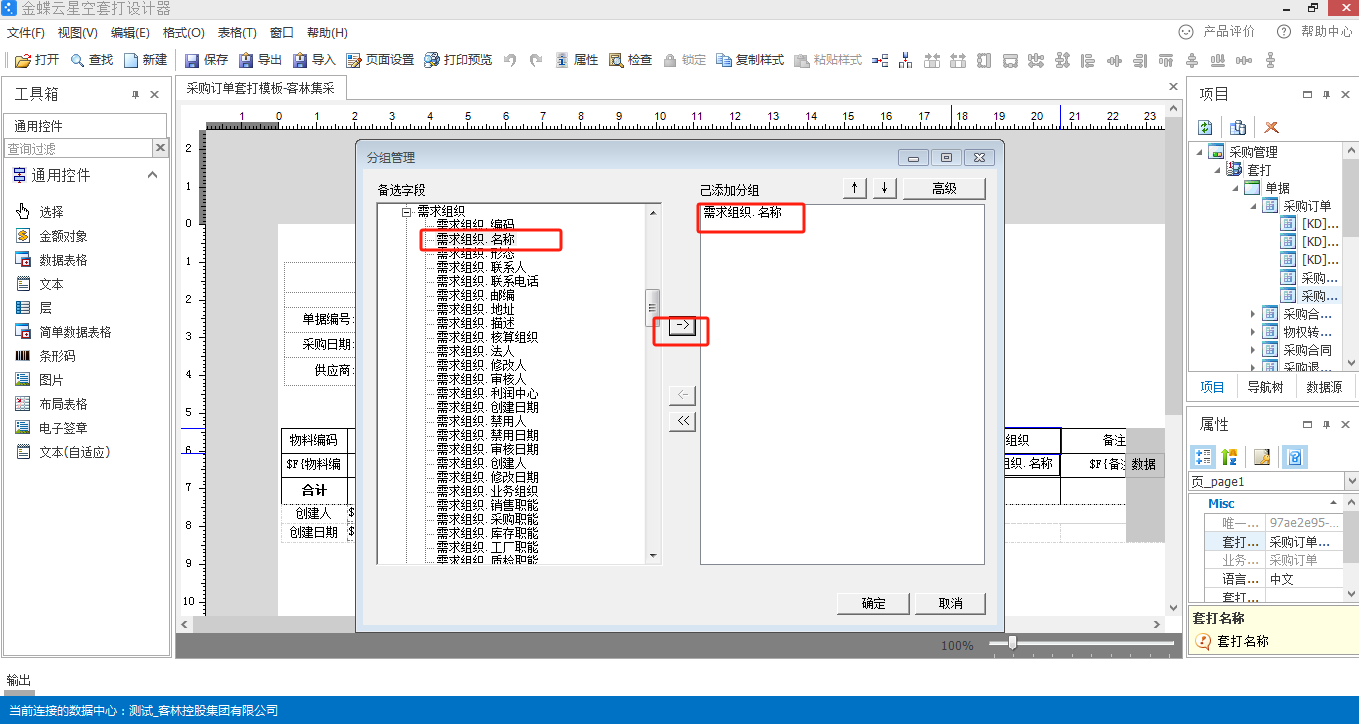Select 需求组织.名称 in added groups
Image resolution: width=1359 pixels, height=724 pixels.
tap(742, 212)
